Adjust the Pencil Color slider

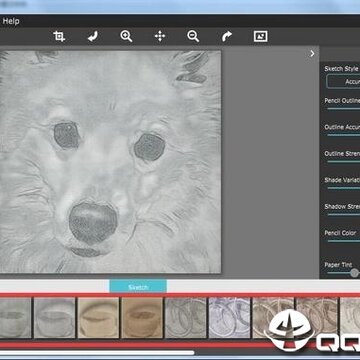click(343, 241)
